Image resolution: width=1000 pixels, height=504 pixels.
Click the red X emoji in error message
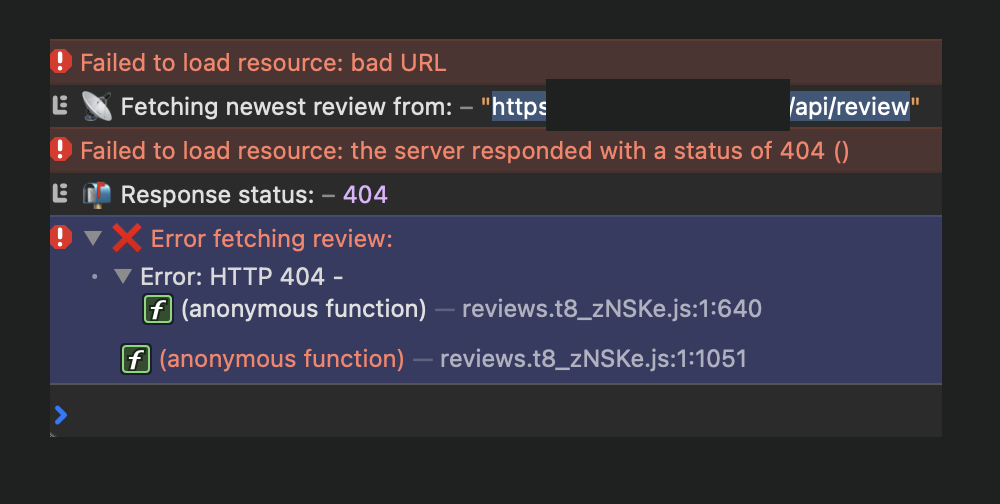127,239
